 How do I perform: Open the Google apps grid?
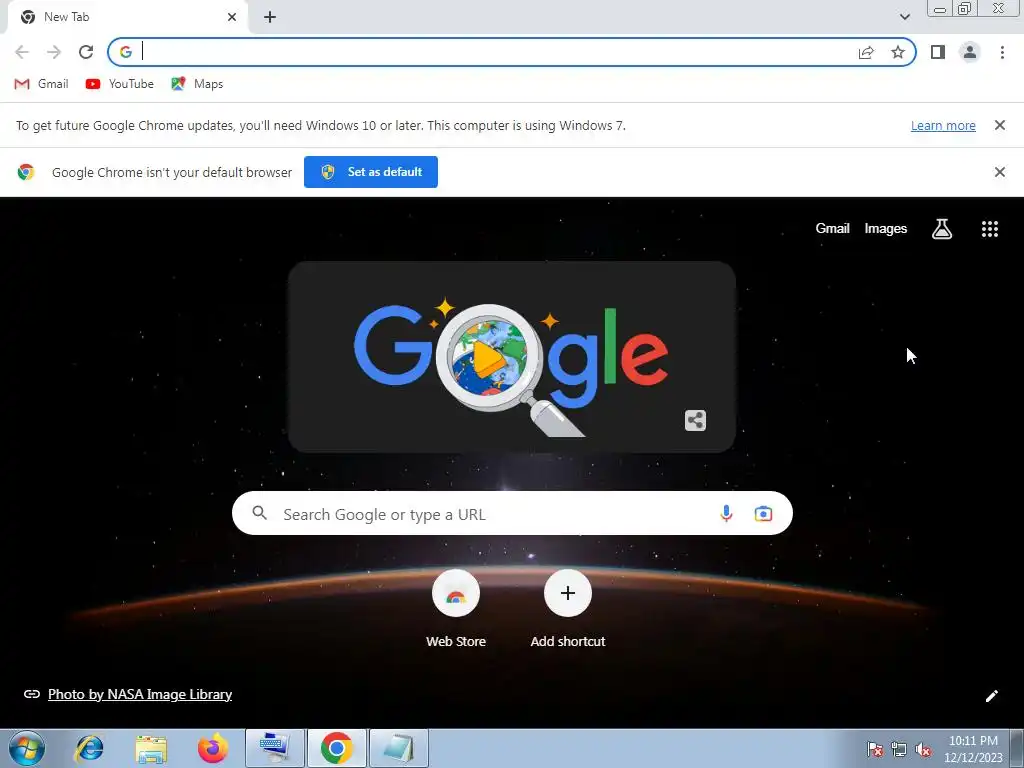(989, 229)
